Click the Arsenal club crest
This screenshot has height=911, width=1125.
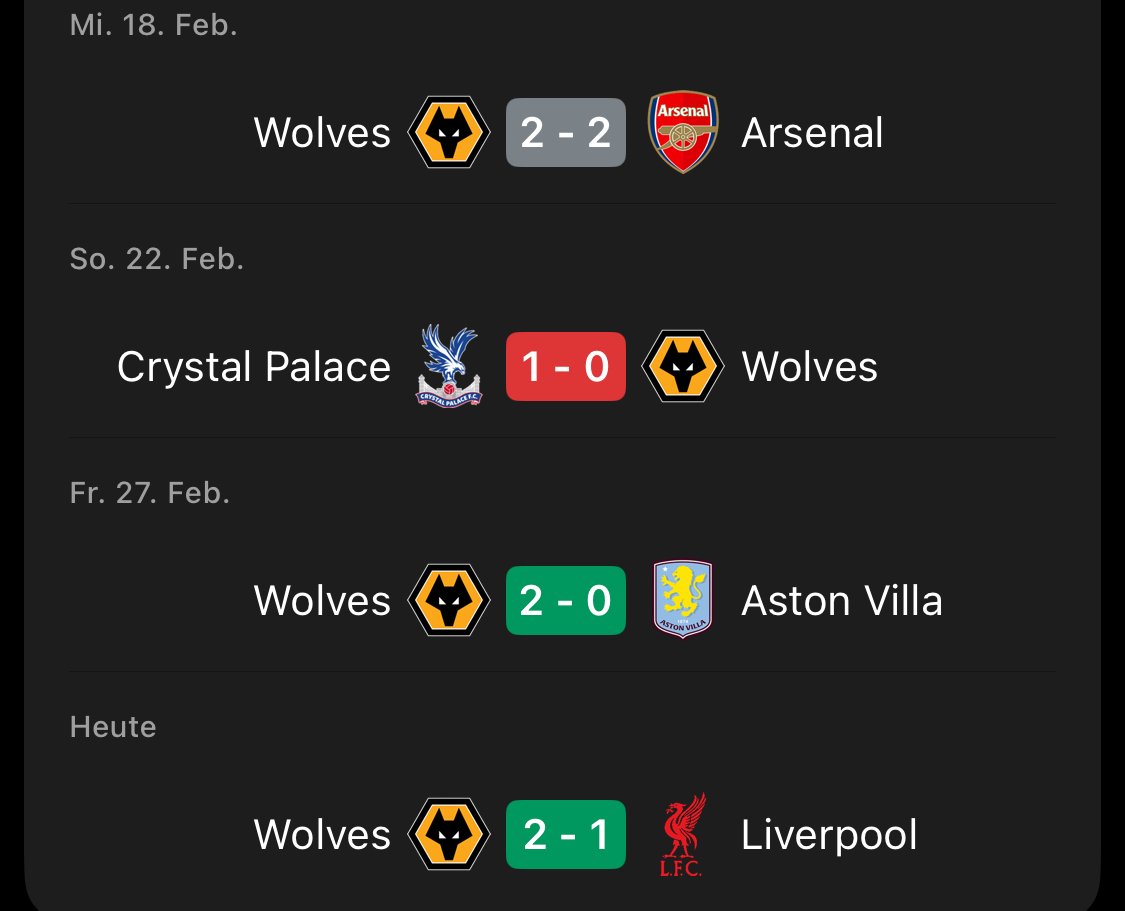pos(683,132)
